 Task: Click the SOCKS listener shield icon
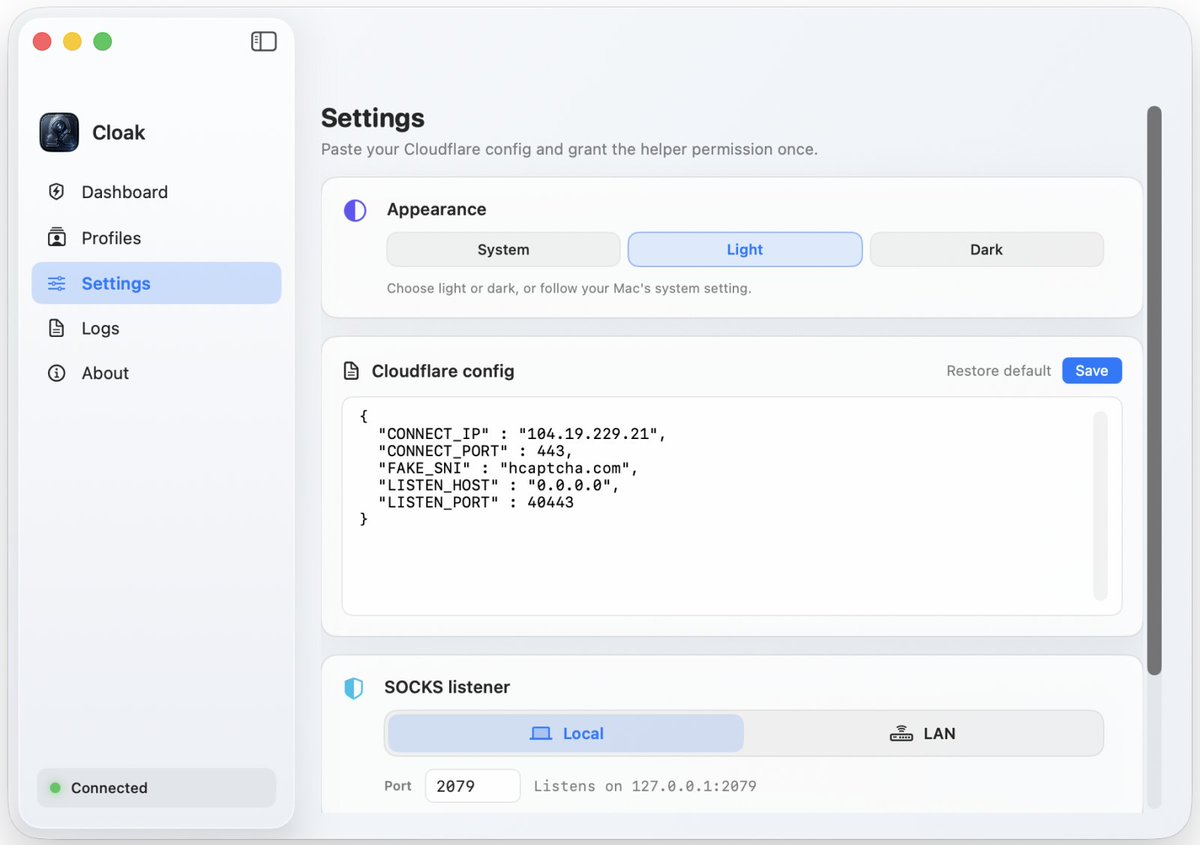click(353, 688)
